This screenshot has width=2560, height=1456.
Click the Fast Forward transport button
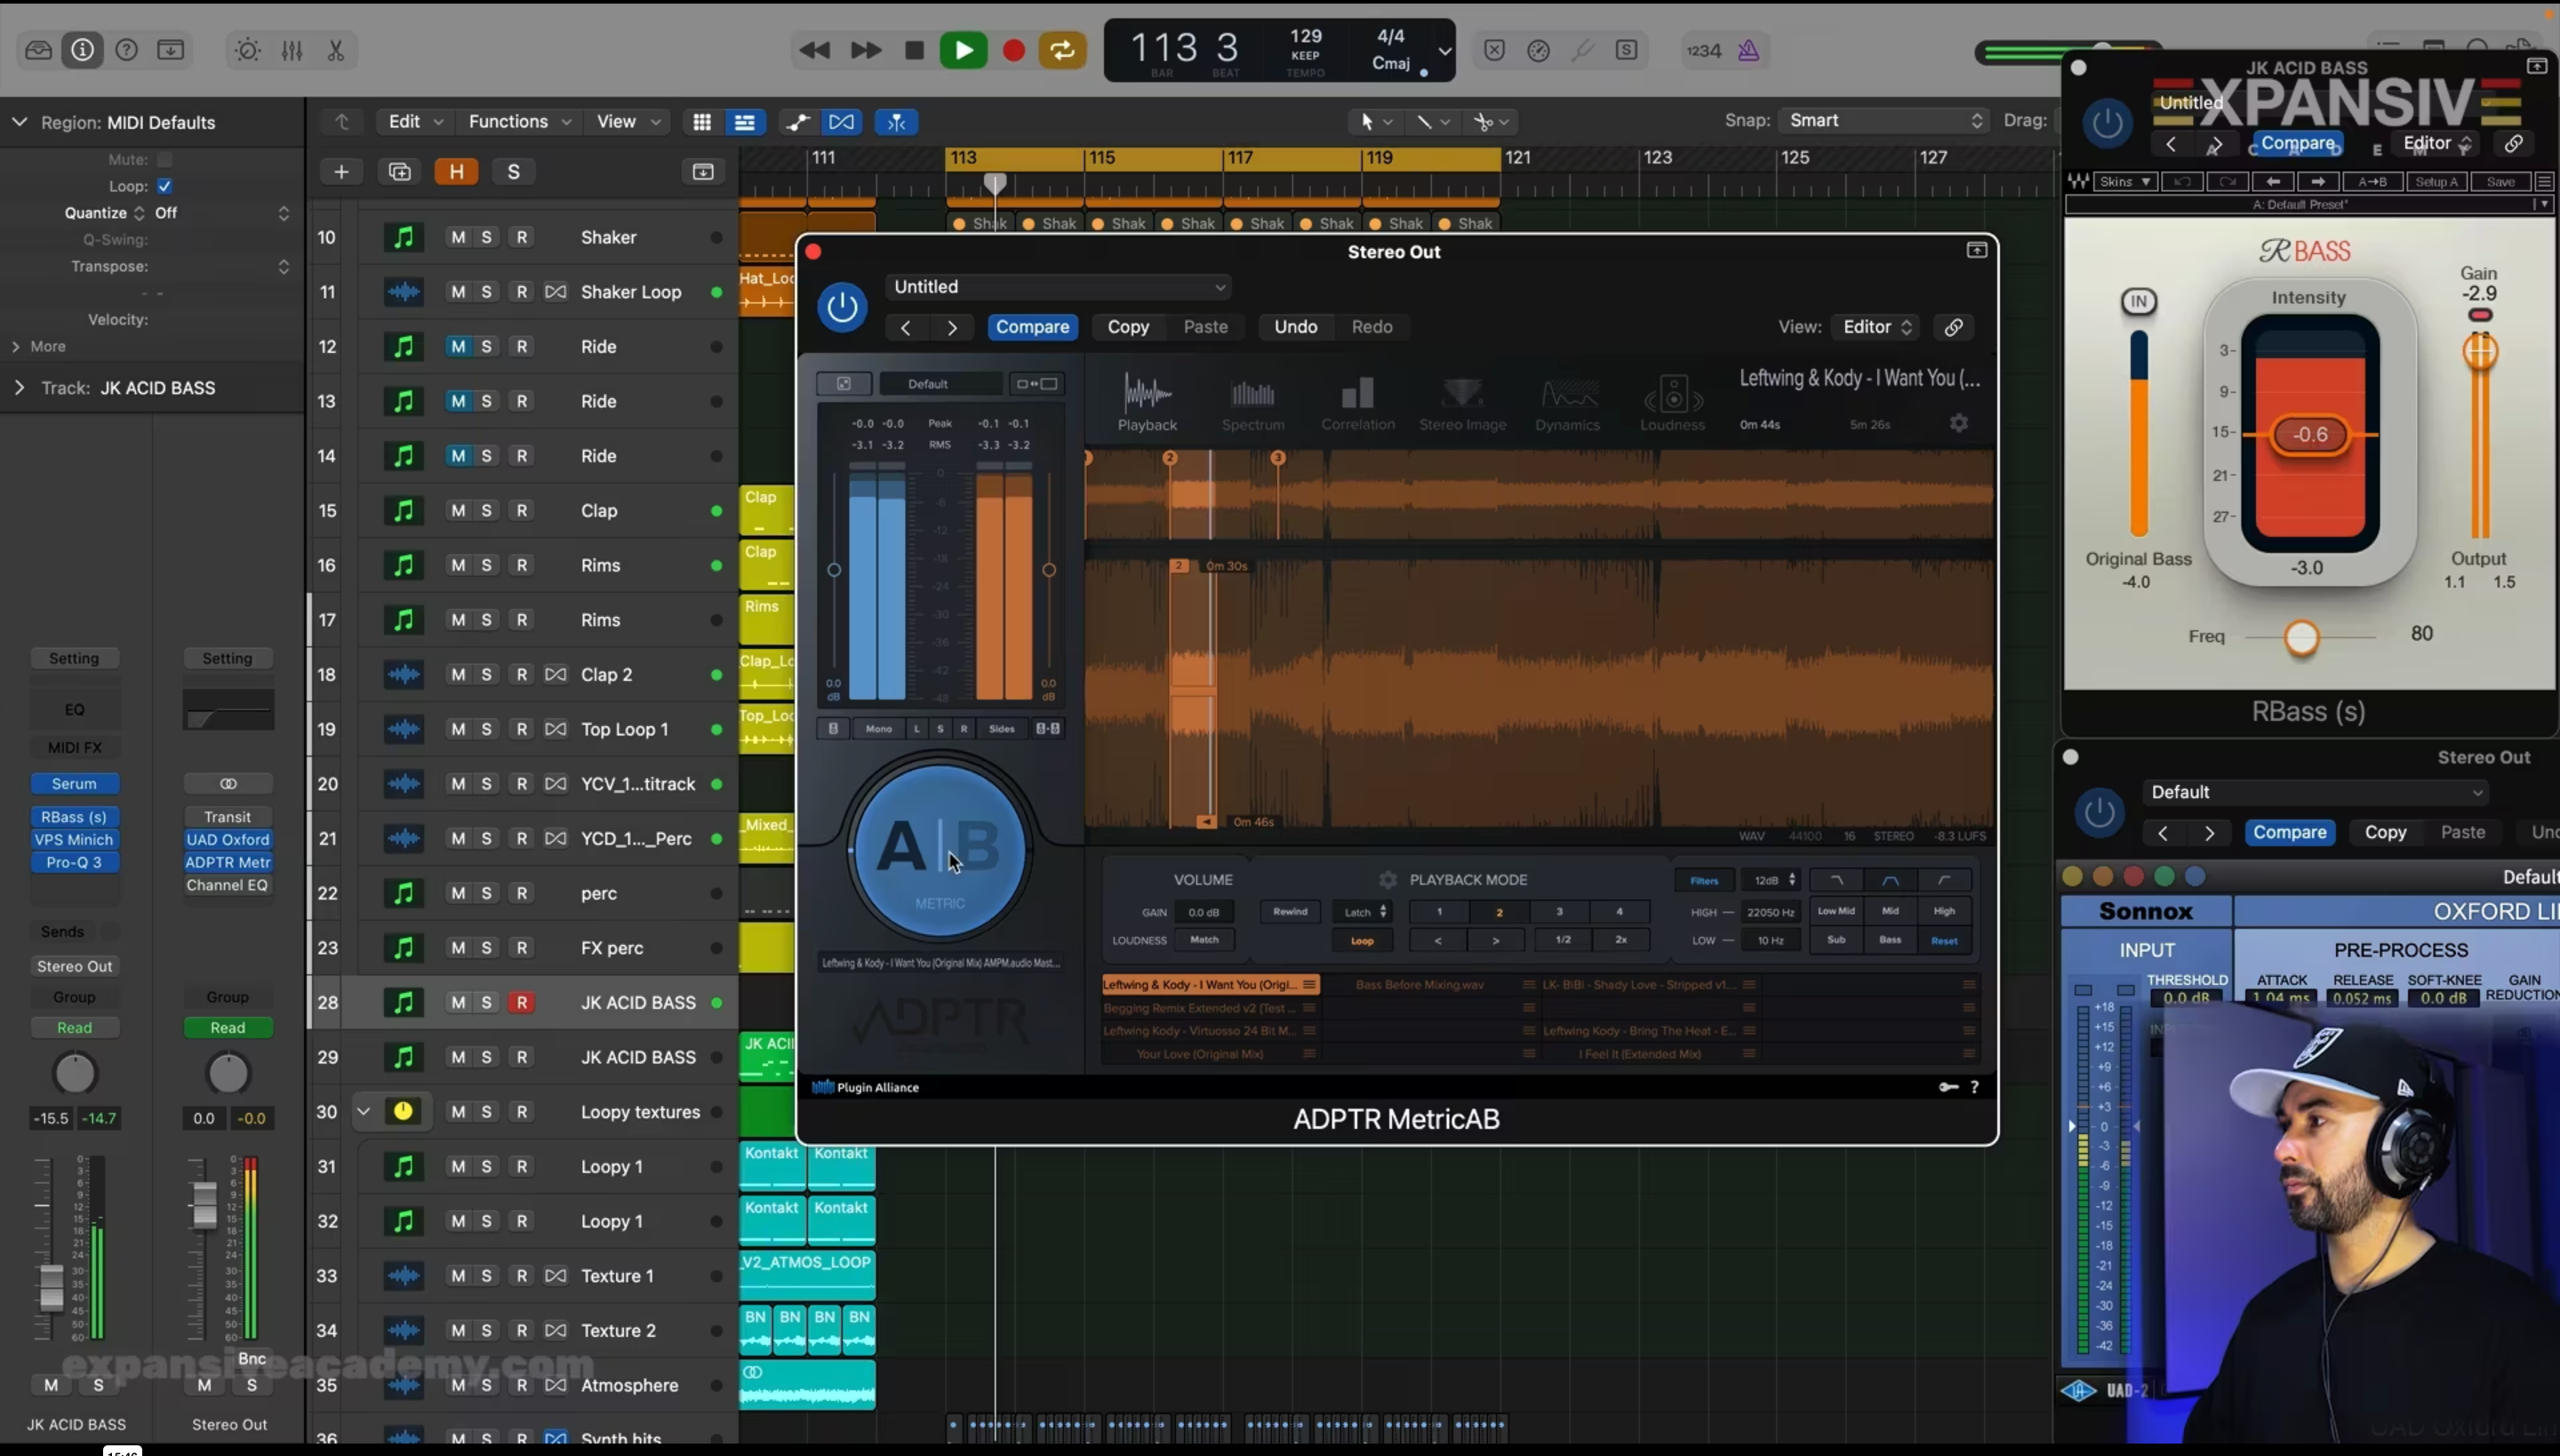(865, 50)
